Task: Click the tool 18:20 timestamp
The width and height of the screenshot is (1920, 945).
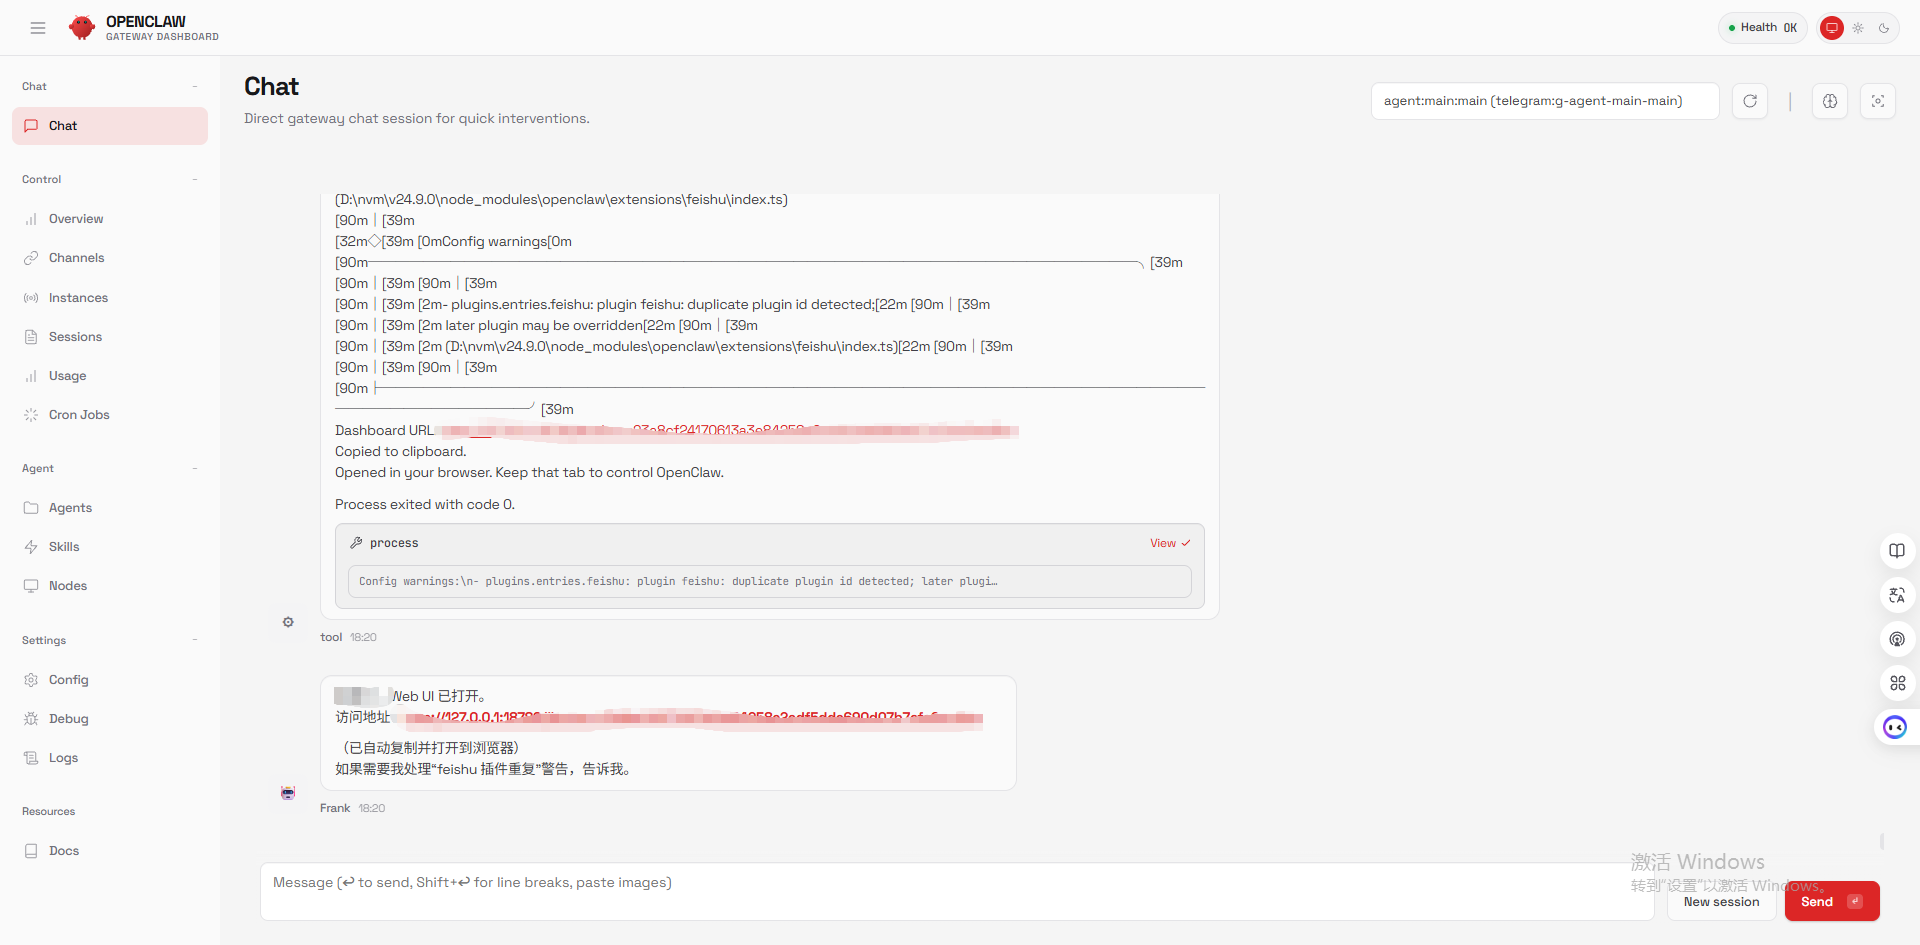Action: (x=363, y=637)
